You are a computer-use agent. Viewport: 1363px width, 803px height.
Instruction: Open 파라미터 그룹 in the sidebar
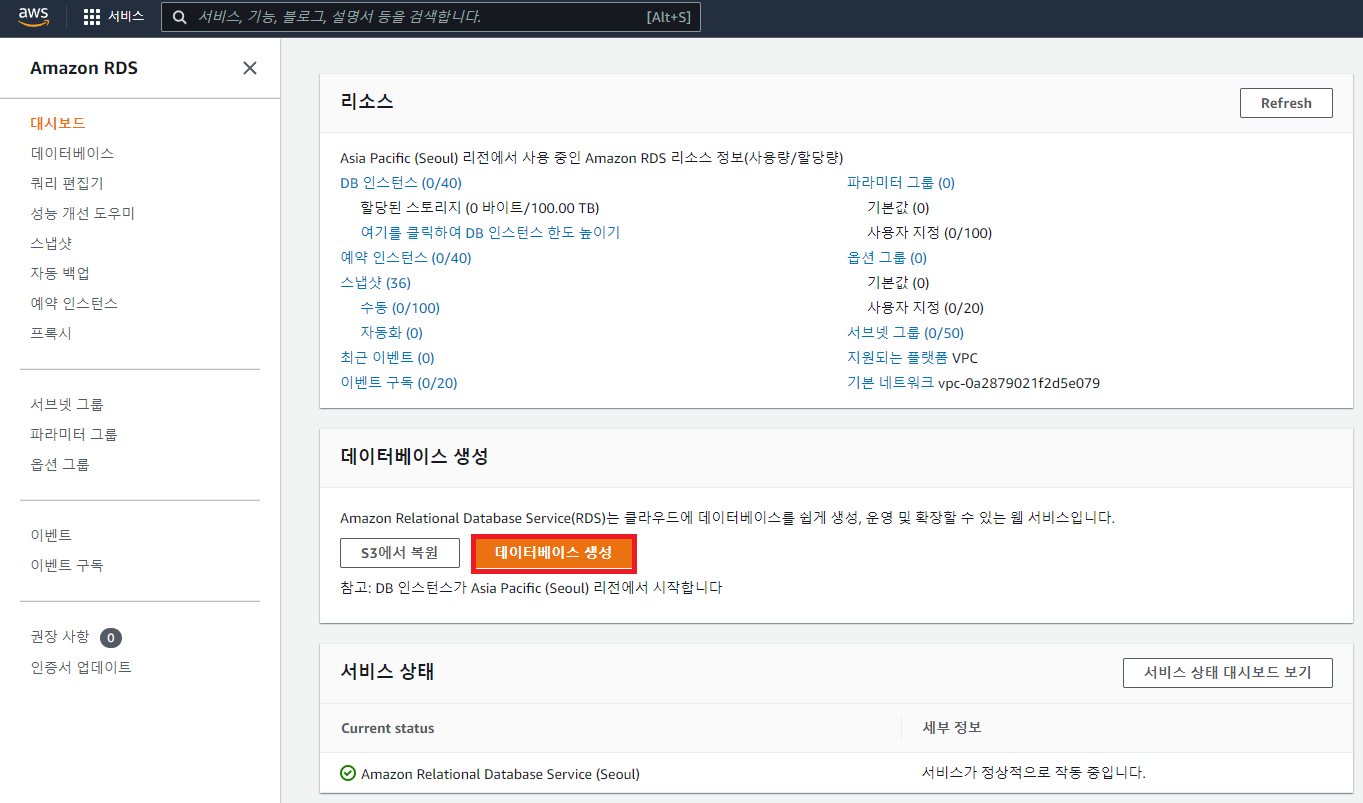pyautogui.click(x=74, y=434)
